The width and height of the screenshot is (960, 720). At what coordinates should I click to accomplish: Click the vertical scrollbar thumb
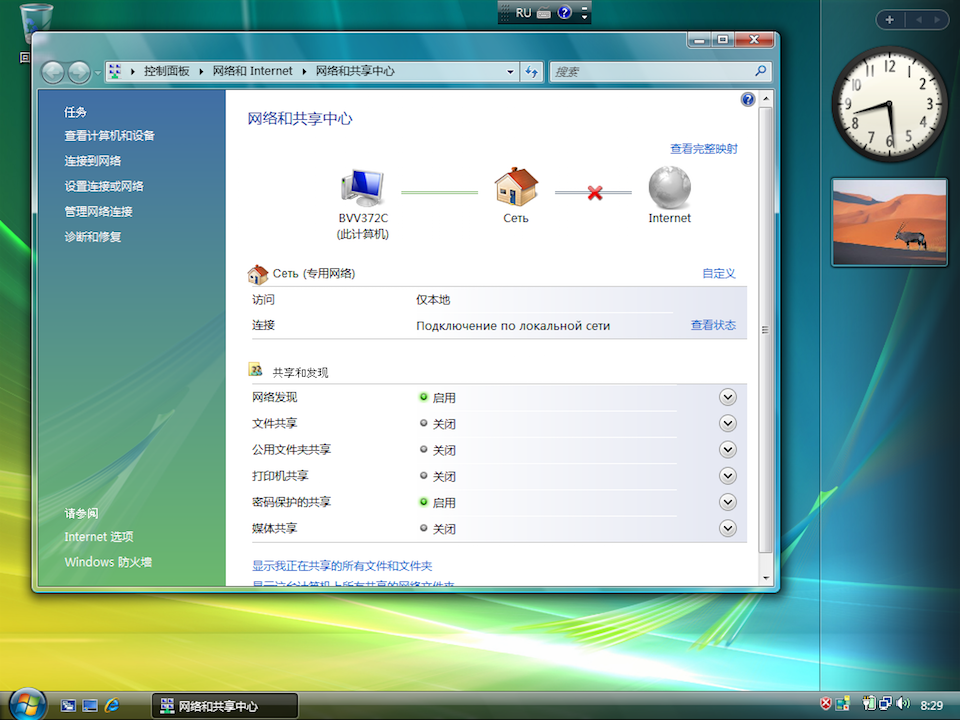(765, 331)
